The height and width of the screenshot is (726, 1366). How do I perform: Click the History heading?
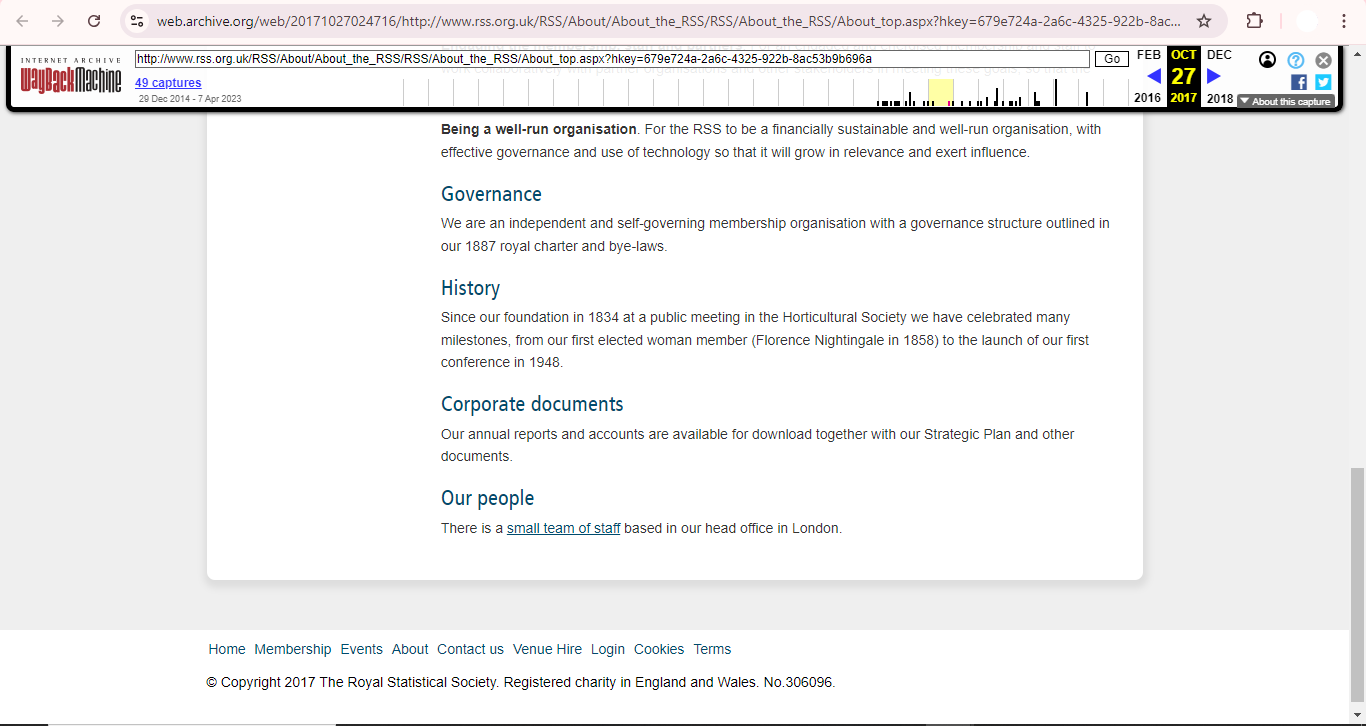470,288
